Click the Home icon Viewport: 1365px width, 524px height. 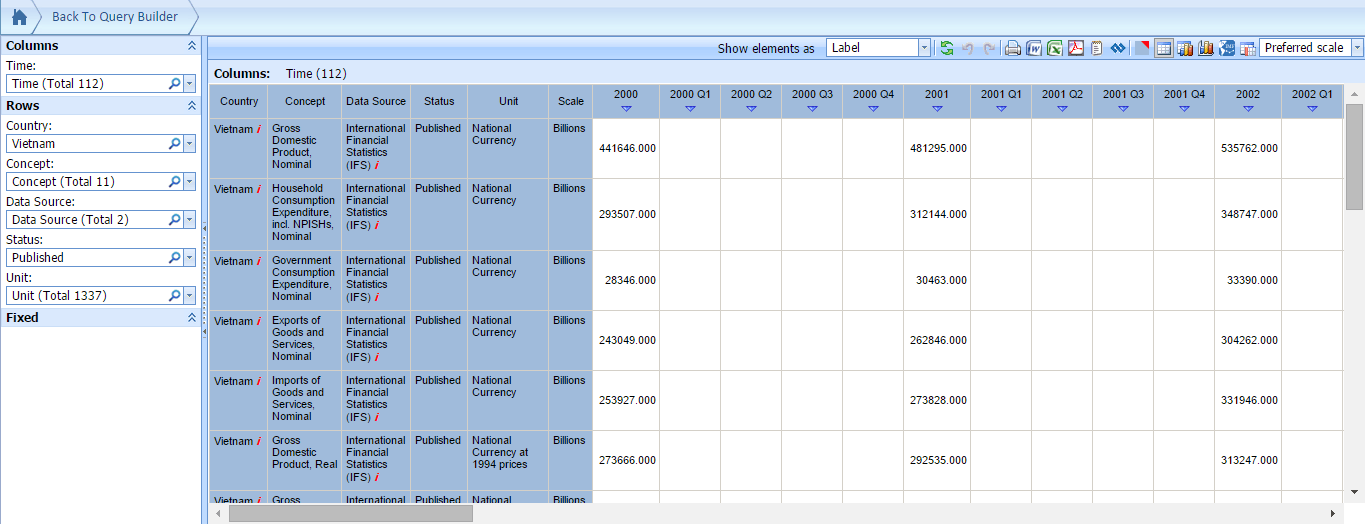point(18,17)
